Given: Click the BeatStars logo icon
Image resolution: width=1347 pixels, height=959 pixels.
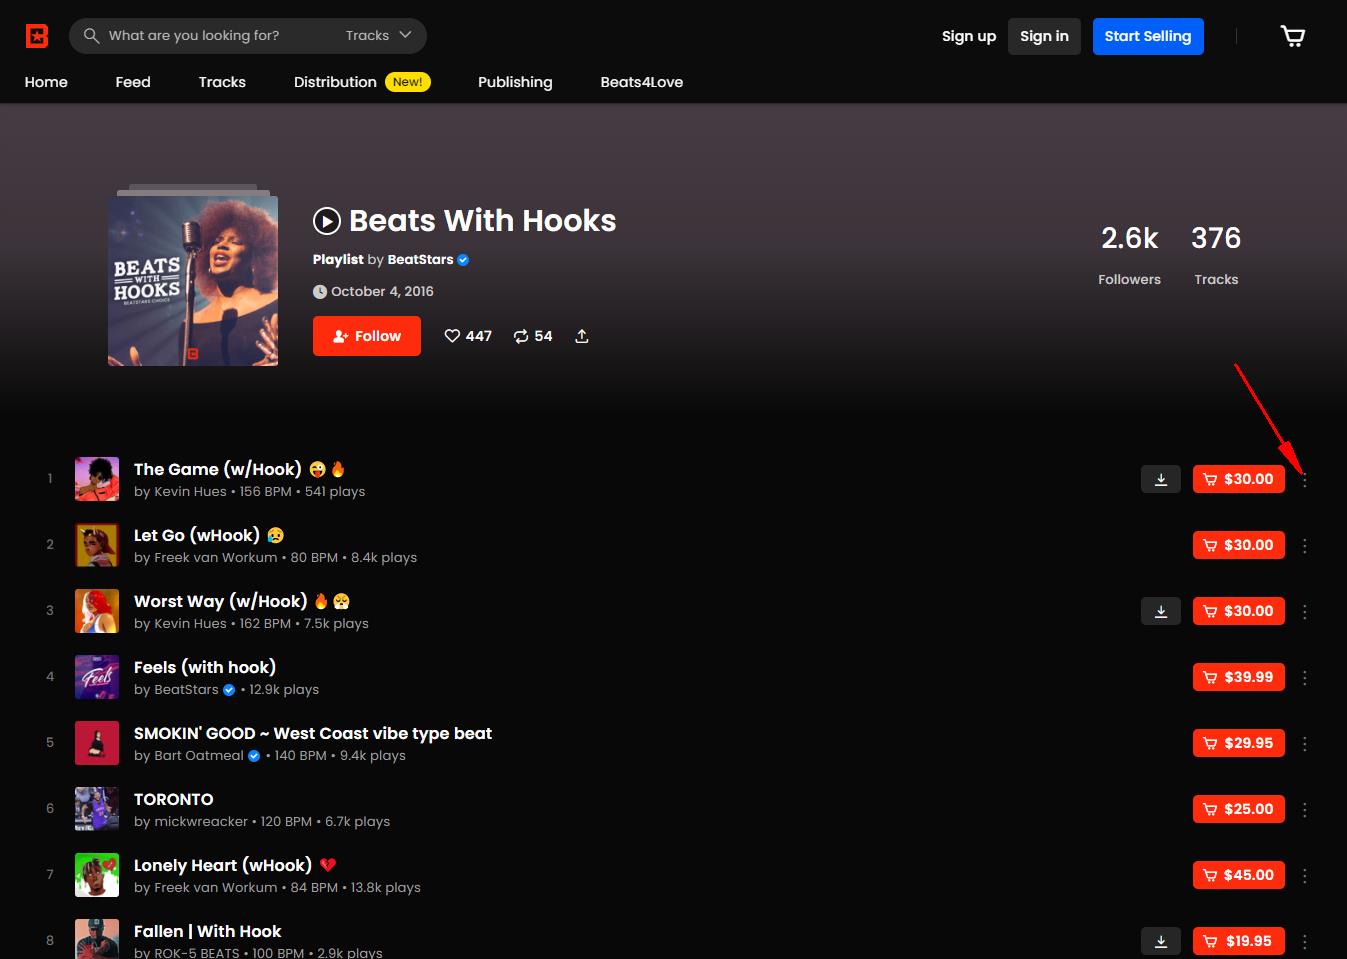Looking at the screenshot, I should [37, 36].
